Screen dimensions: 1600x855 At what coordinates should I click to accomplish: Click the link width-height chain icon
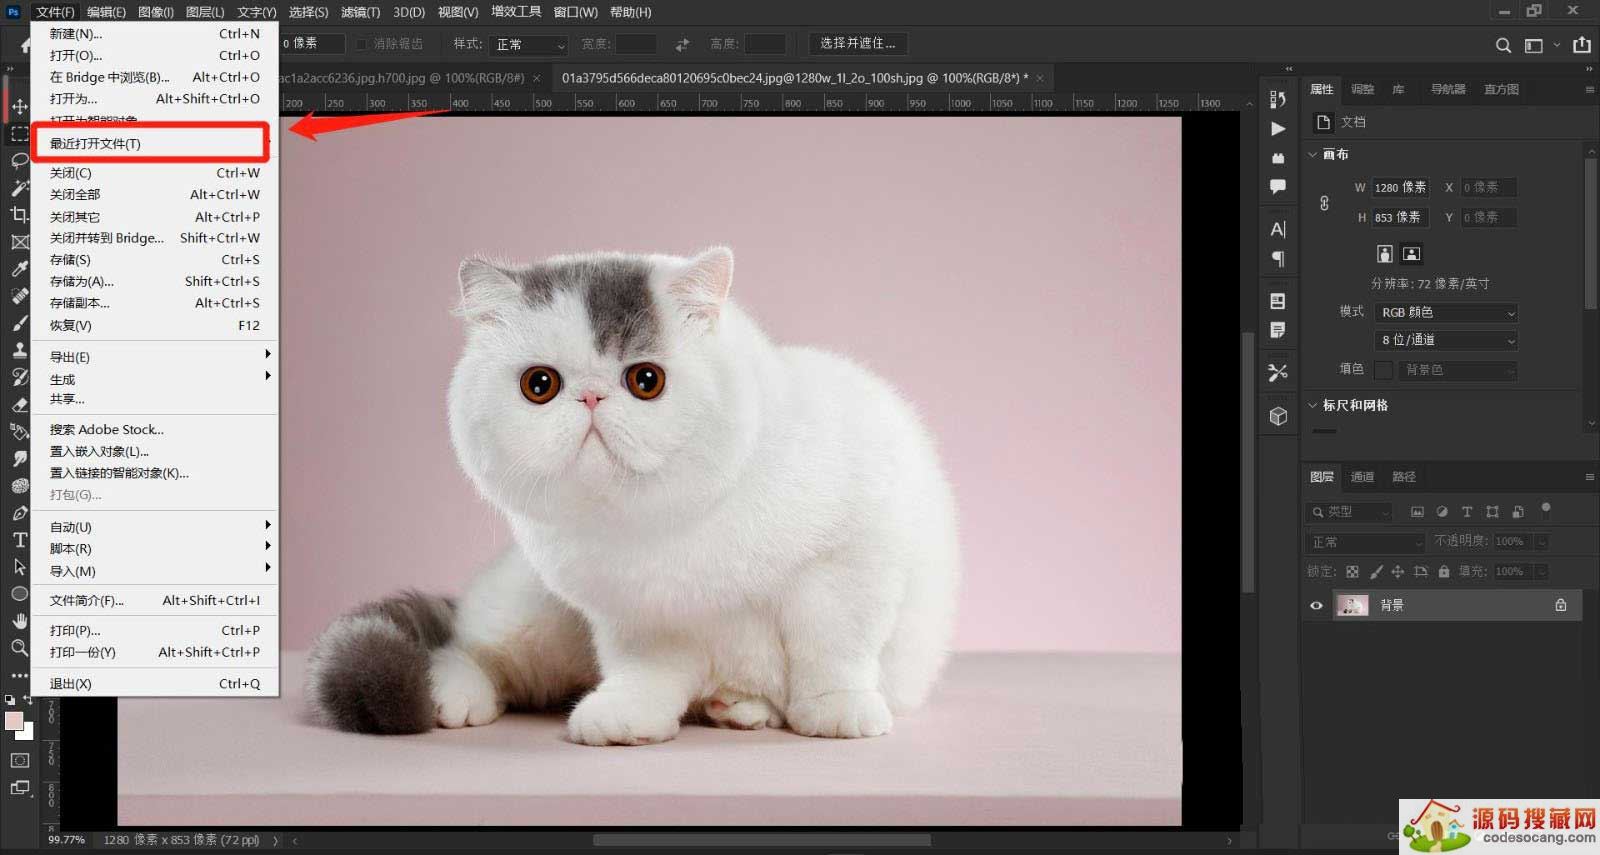(1324, 203)
